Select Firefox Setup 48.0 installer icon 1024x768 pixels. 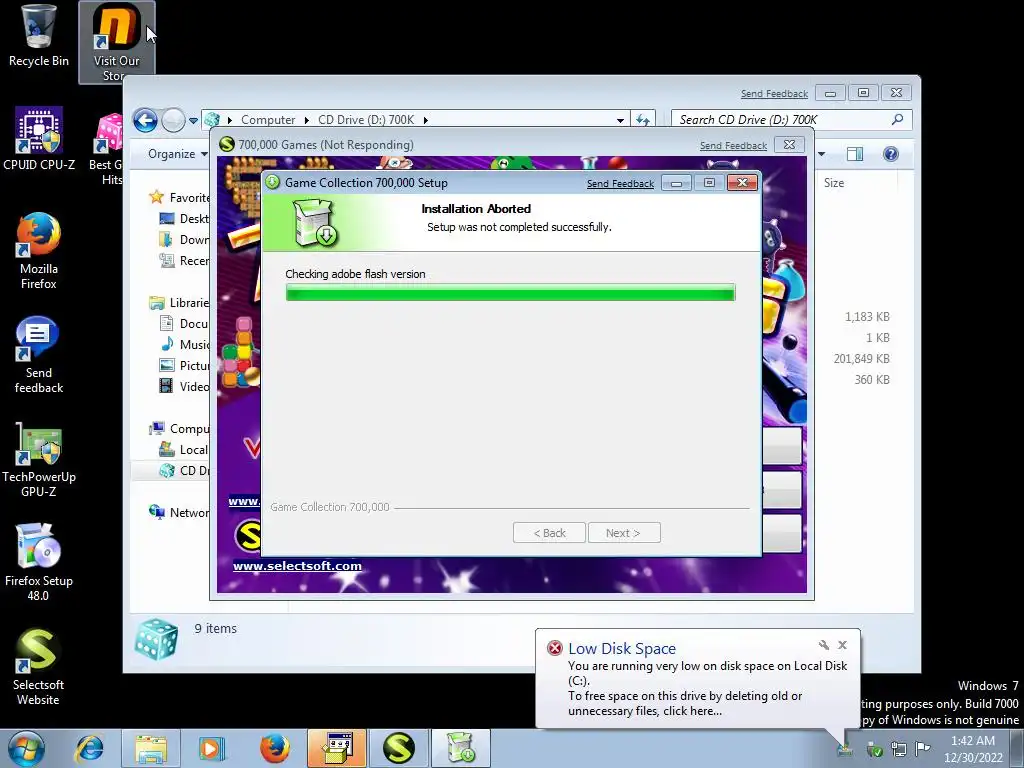tap(39, 562)
